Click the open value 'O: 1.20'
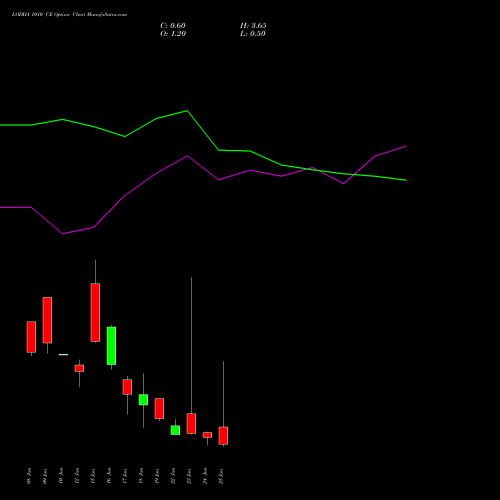This screenshot has height=500, width=500. pyautogui.click(x=173, y=34)
